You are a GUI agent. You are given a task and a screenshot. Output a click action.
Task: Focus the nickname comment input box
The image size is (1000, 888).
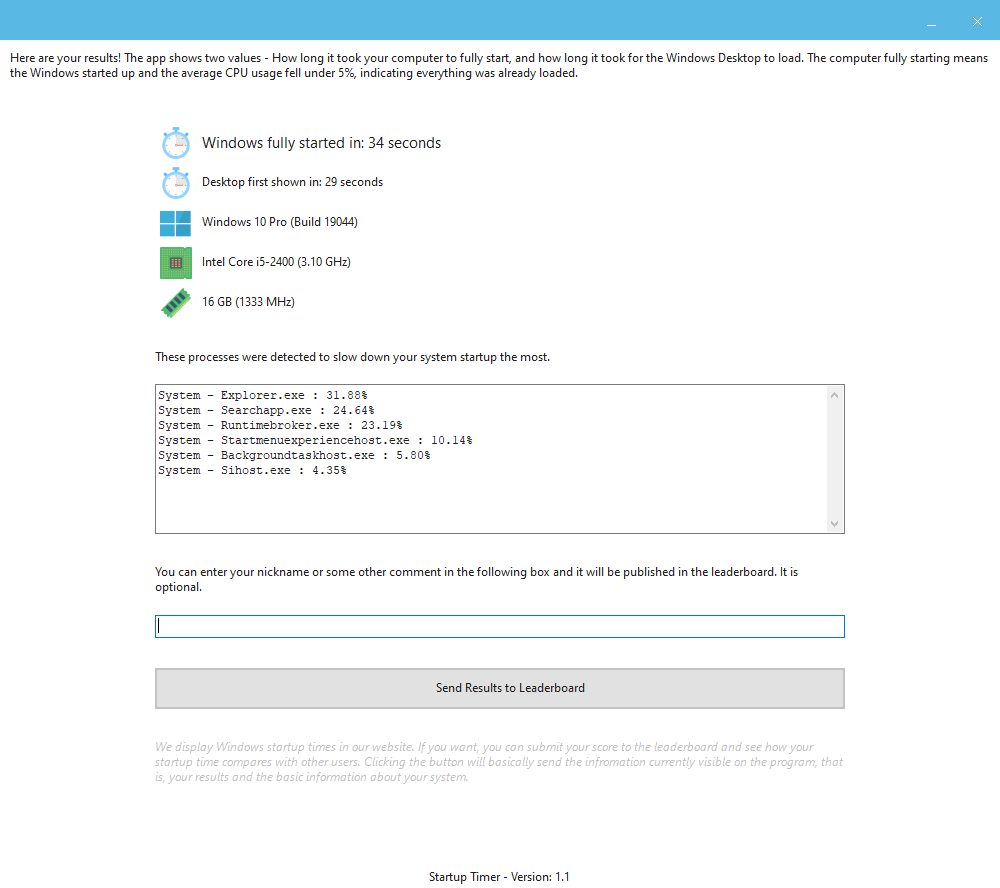pyautogui.click(x=500, y=626)
